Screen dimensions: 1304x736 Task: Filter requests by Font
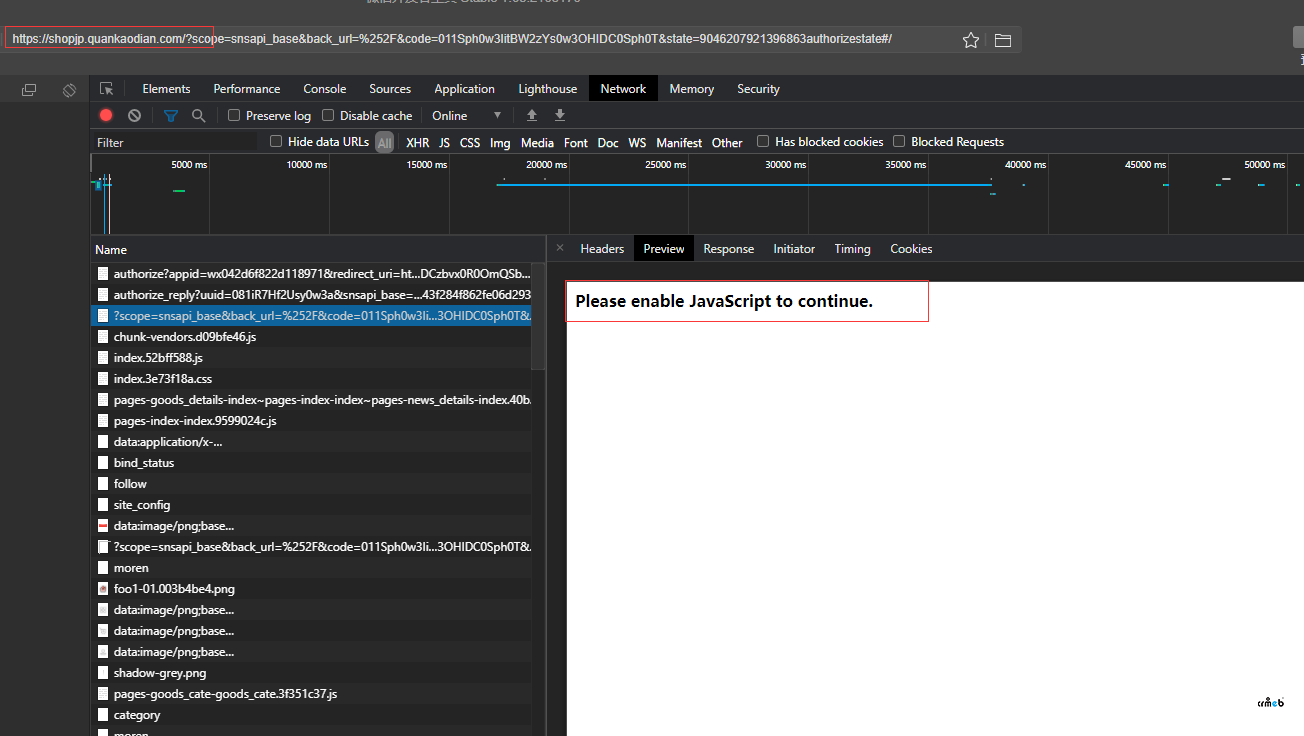coord(576,143)
